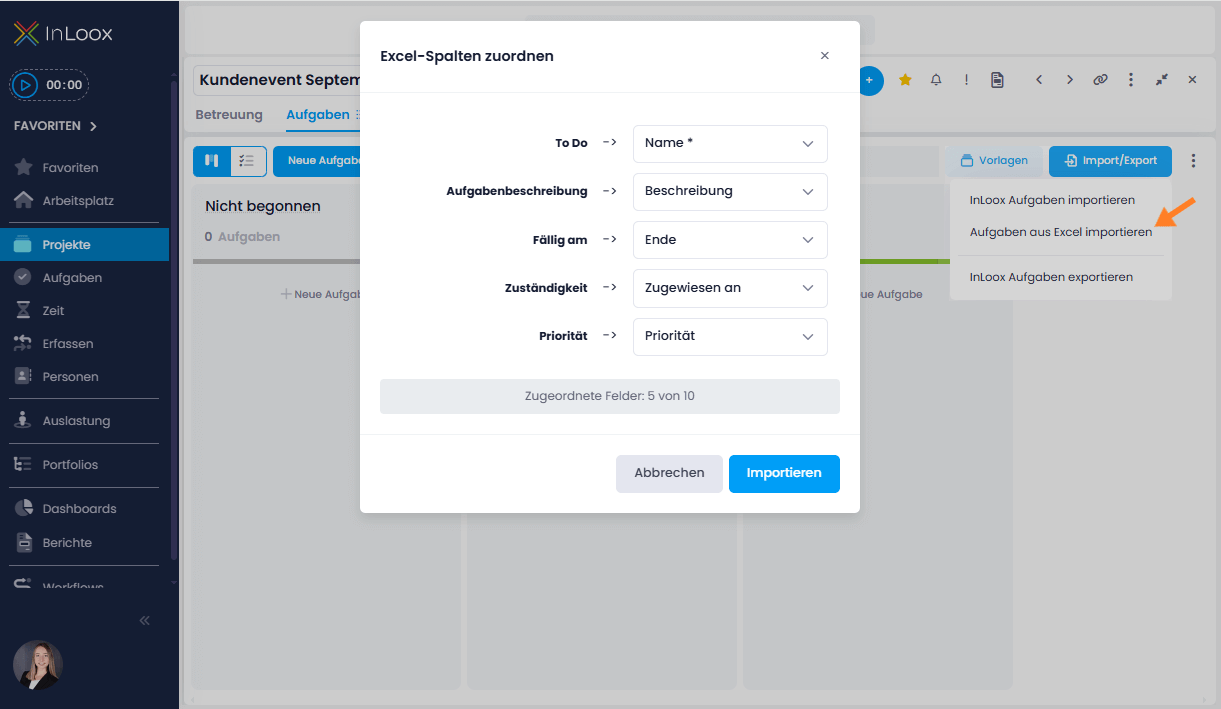Expand the Ende field dropdown
This screenshot has width=1221, height=709.
730,240
